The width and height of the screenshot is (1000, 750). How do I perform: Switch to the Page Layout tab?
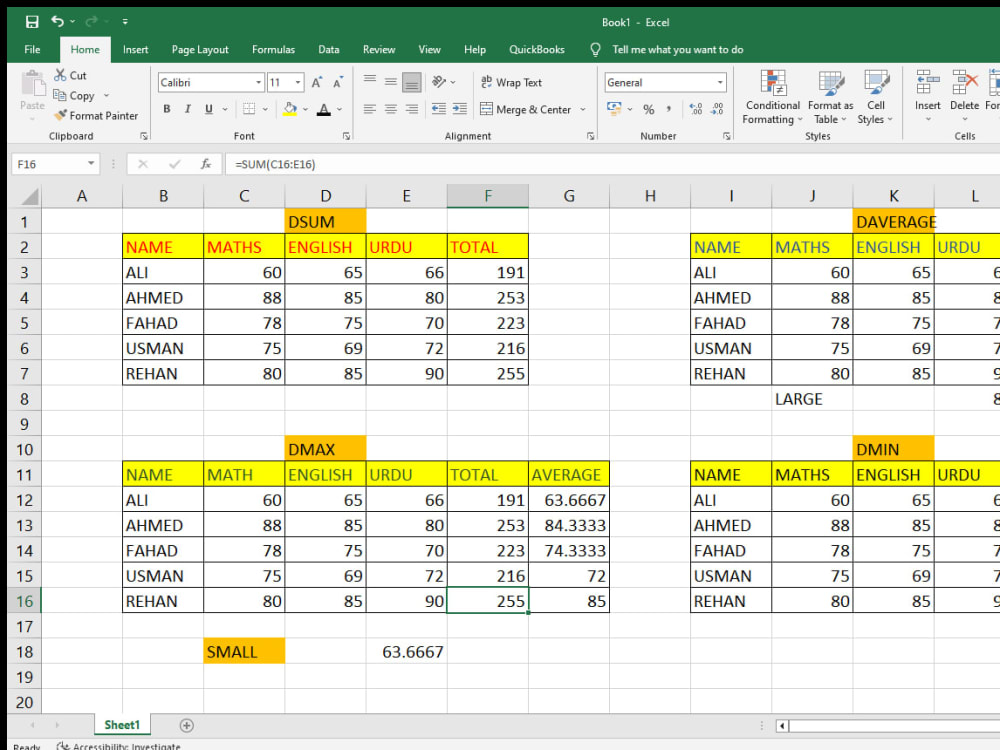(x=200, y=49)
